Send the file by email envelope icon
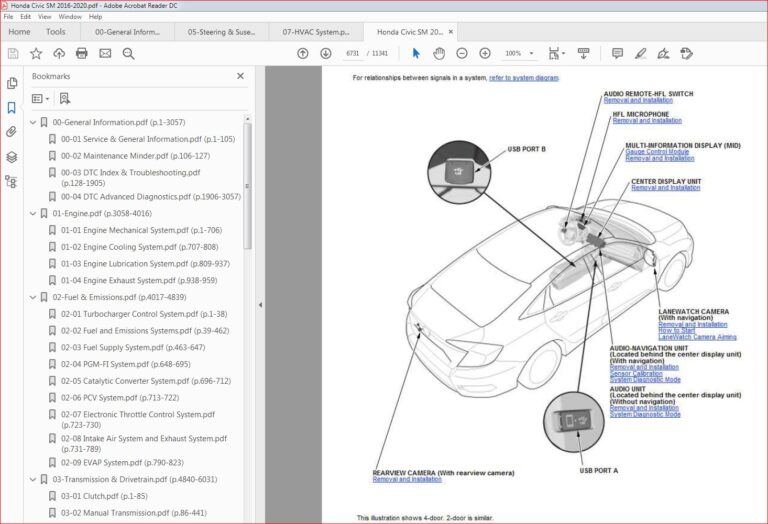The image size is (768, 524). click(x=105, y=53)
